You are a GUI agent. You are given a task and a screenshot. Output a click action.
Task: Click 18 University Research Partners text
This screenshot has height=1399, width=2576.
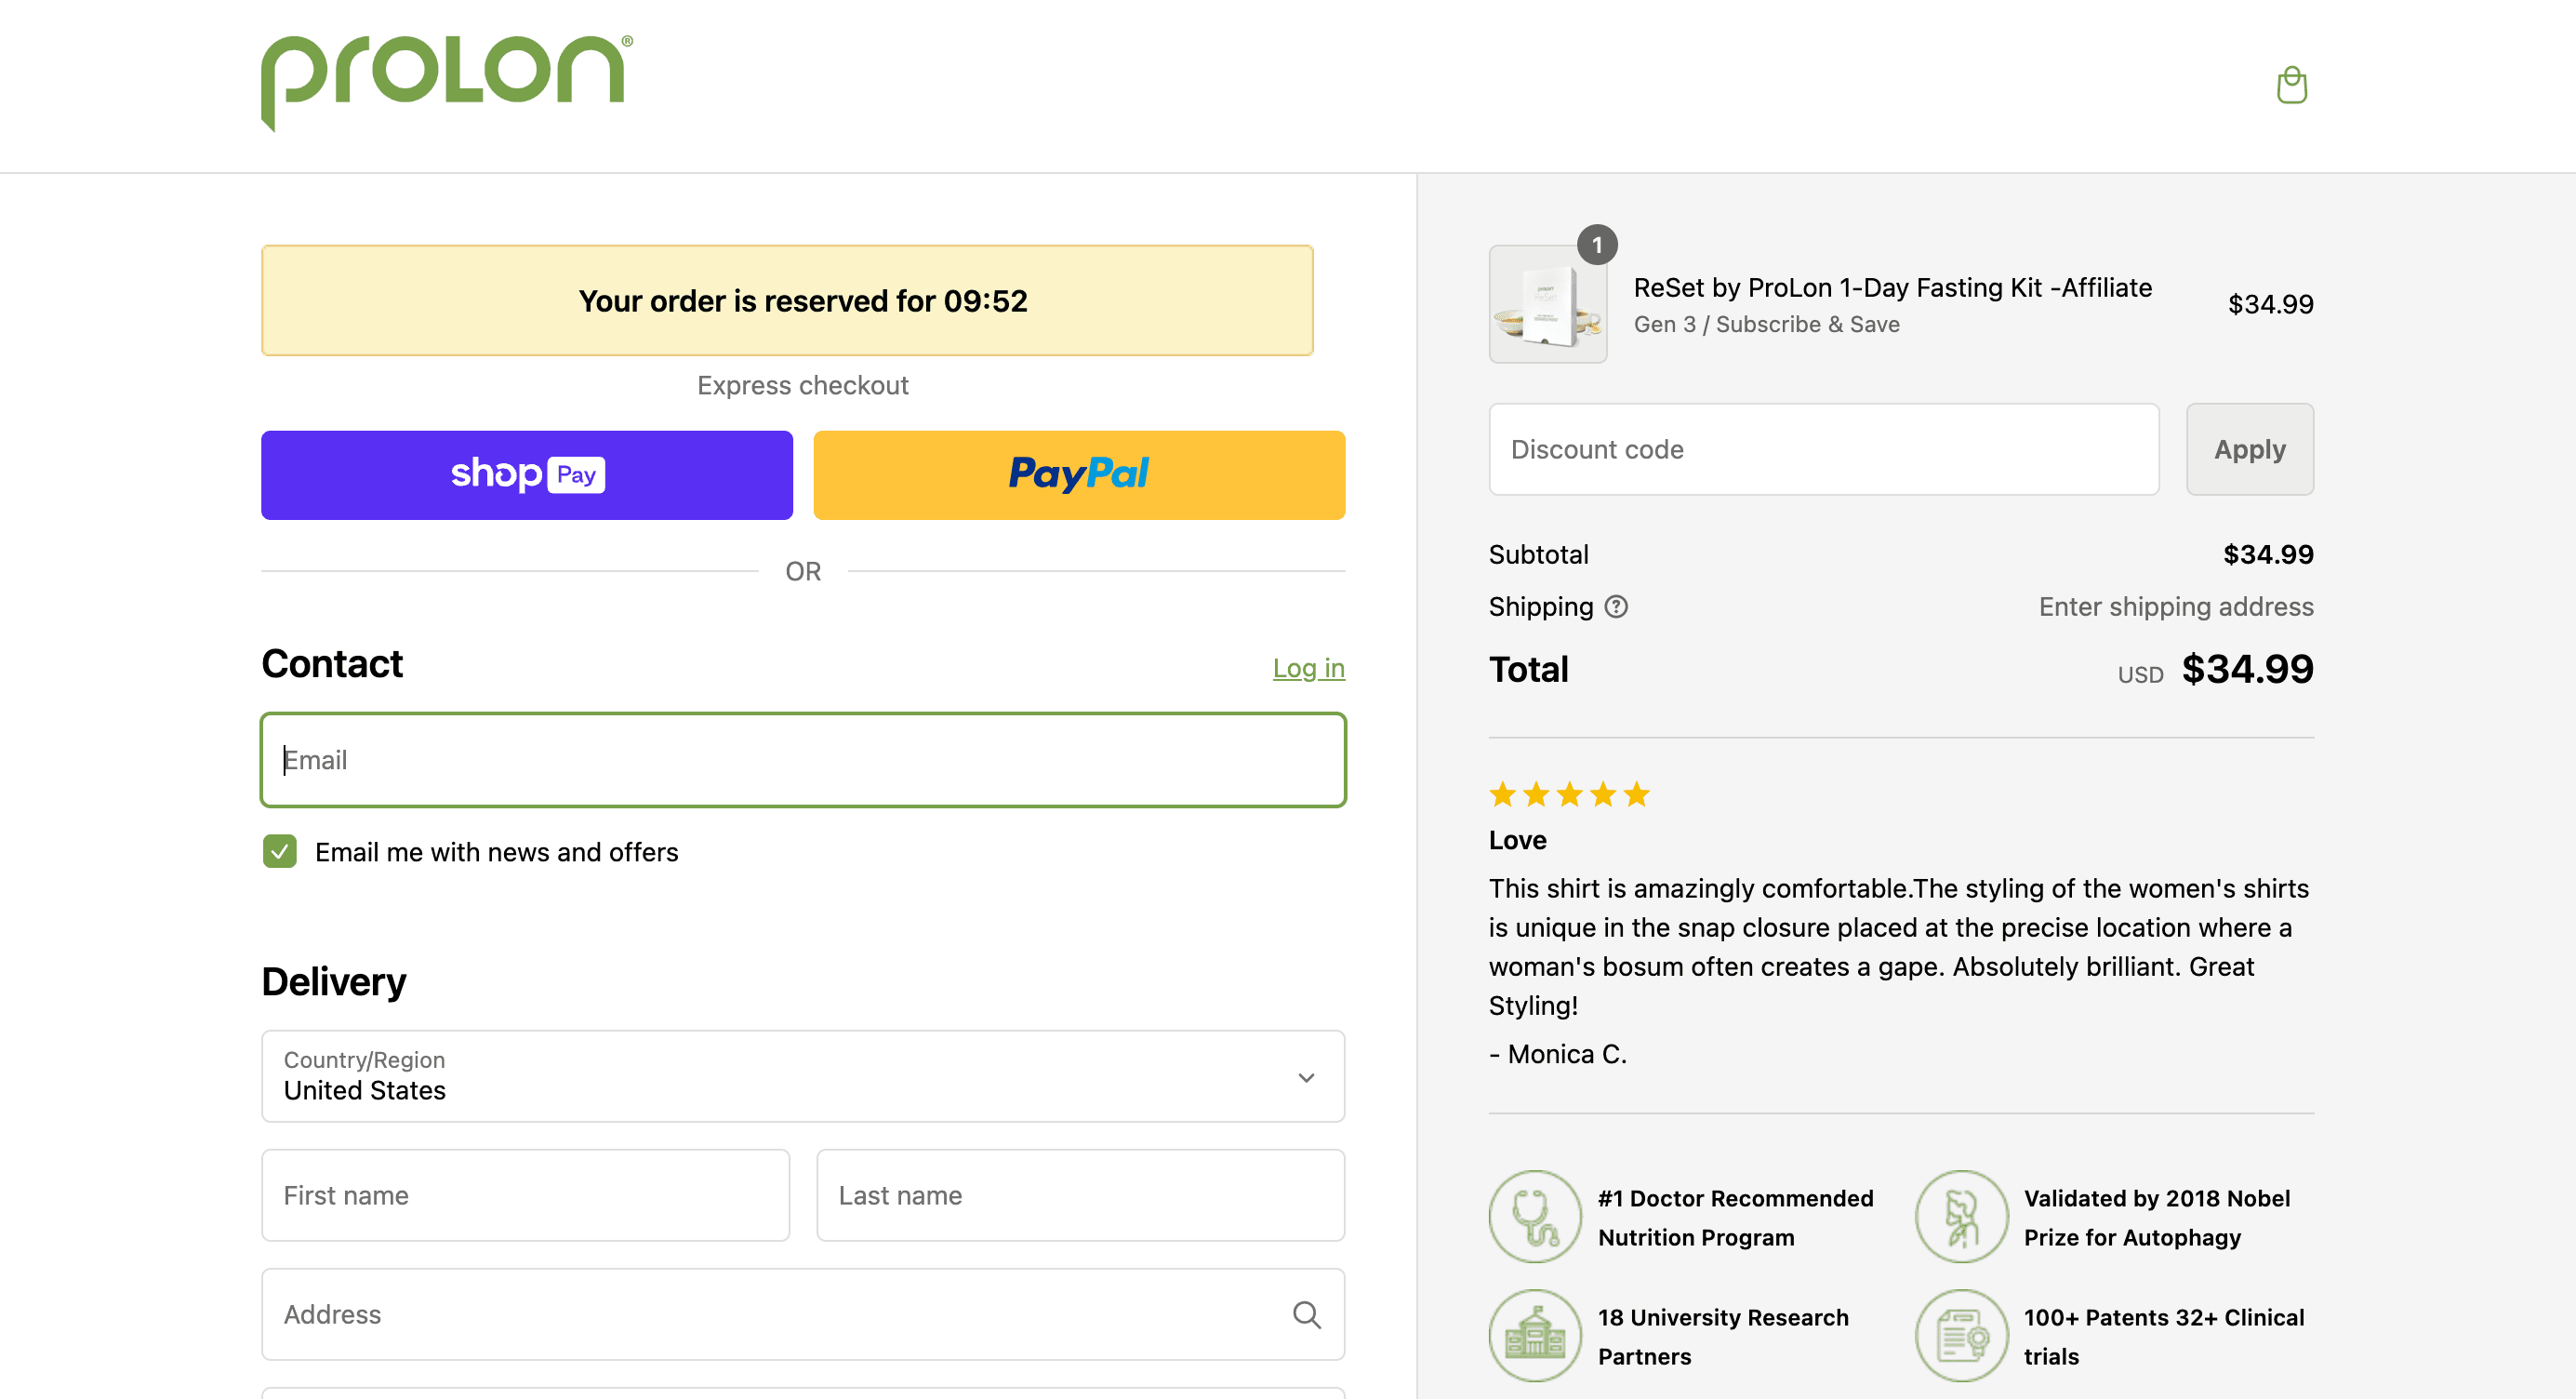[1723, 1337]
